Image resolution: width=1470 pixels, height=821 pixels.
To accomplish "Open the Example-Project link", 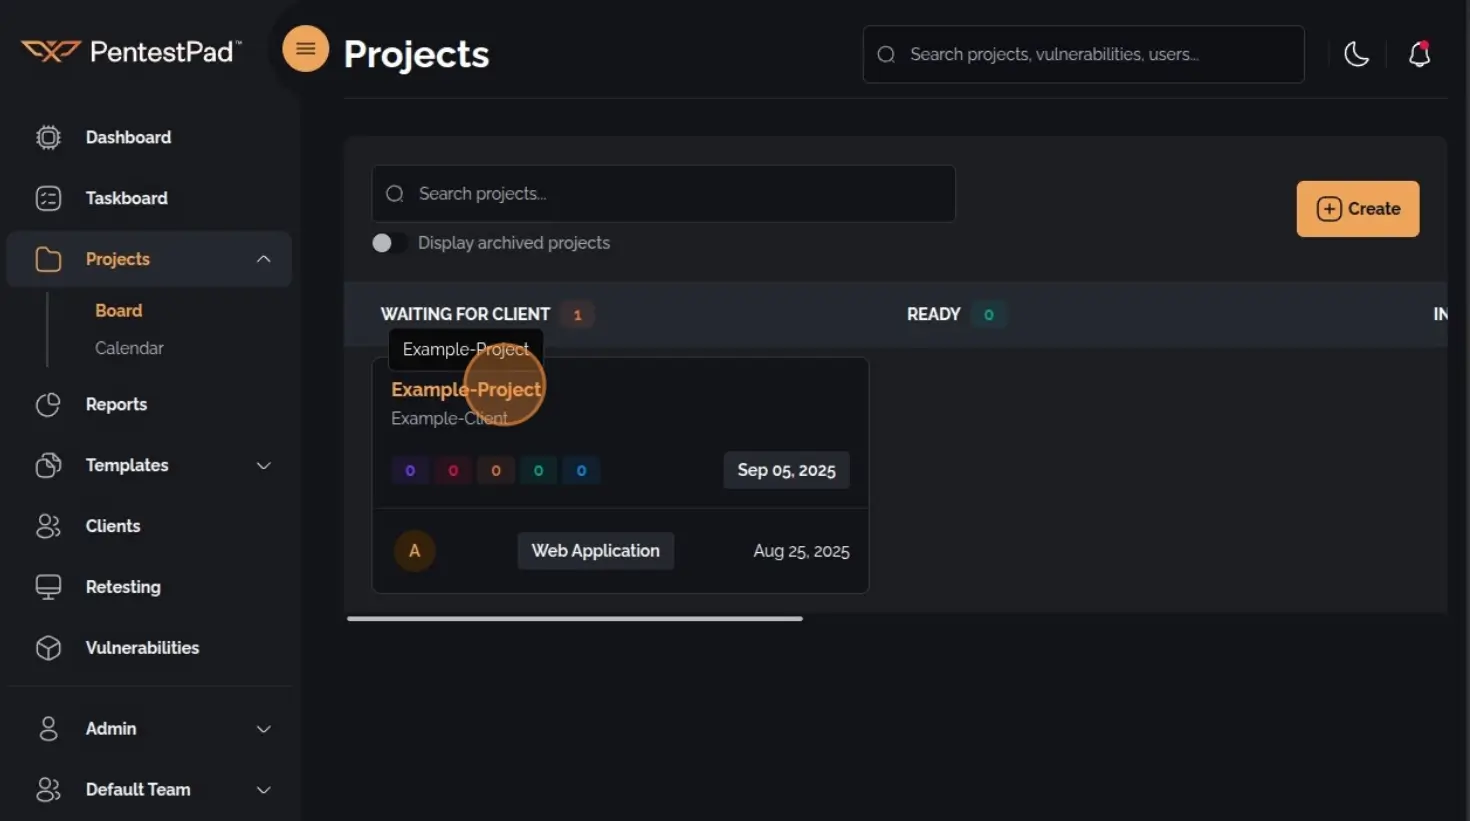I will (x=466, y=389).
